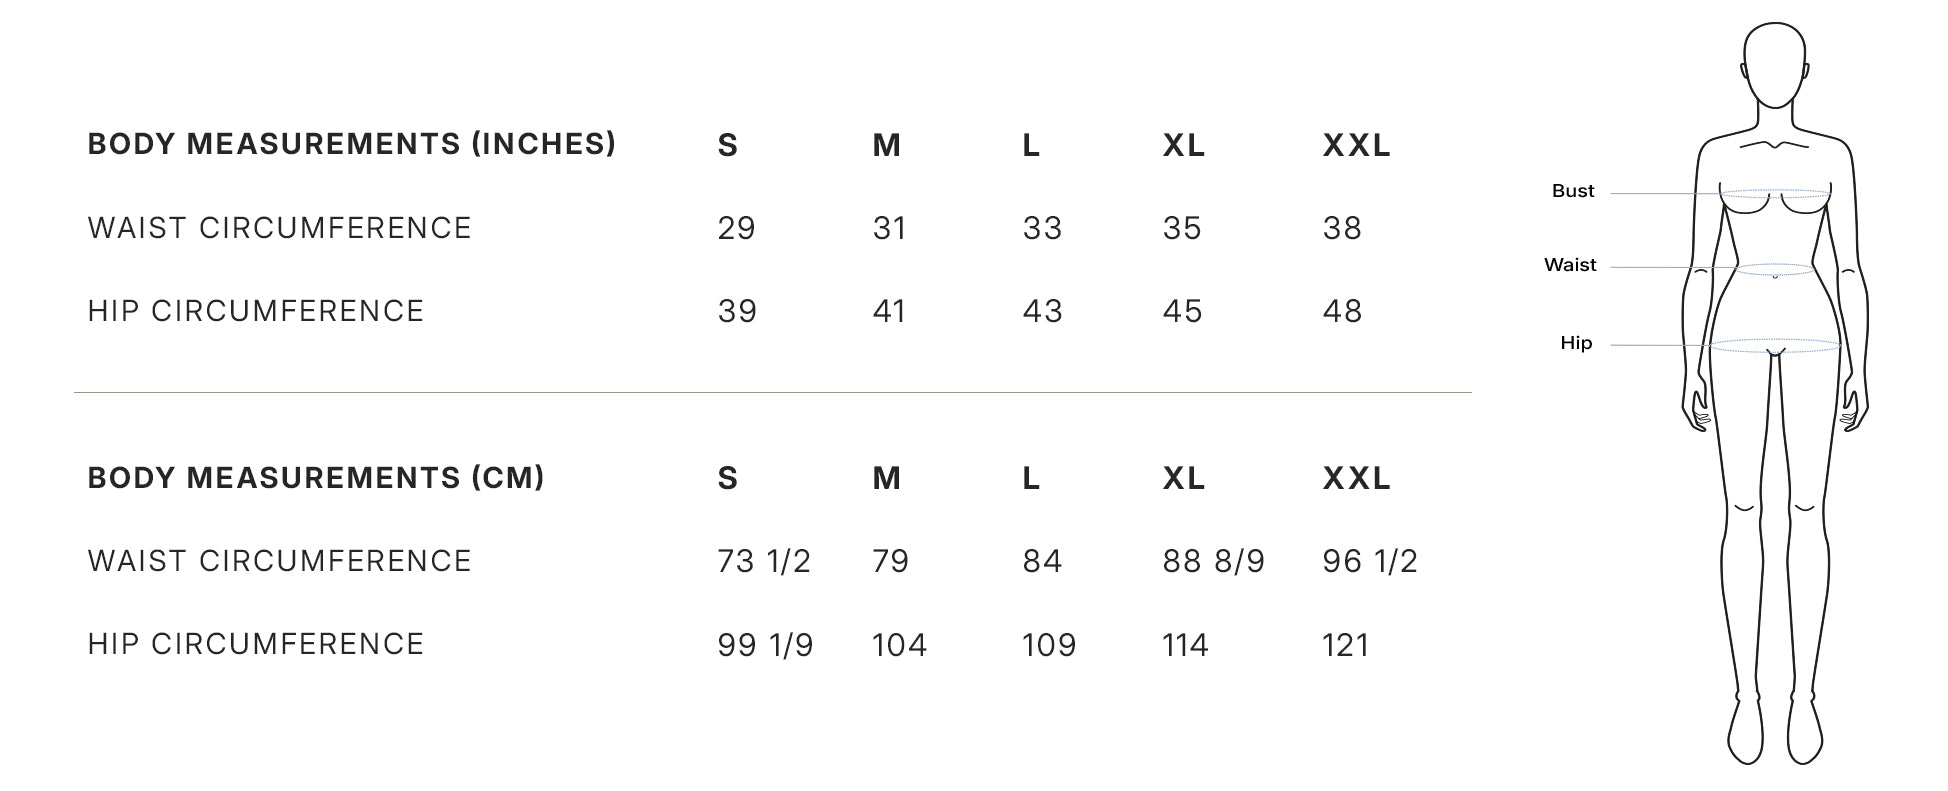The image size is (1948, 791).
Task: Click the hip value 121 in CM table
Action: click(x=1345, y=646)
